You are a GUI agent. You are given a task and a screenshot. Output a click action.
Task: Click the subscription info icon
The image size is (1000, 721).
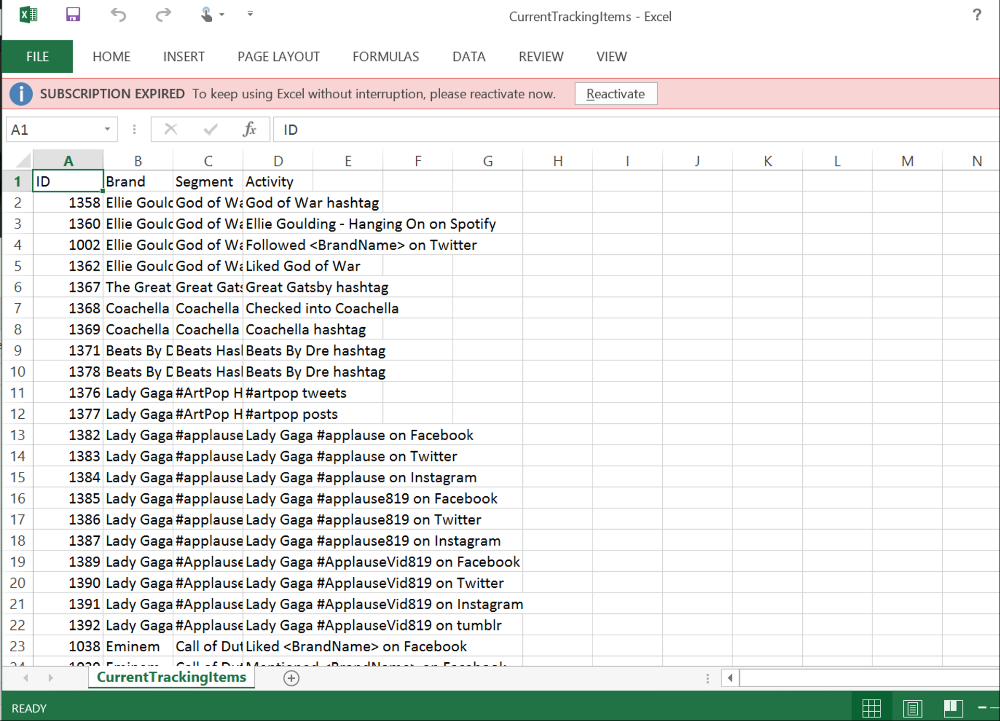coord(21,94)
